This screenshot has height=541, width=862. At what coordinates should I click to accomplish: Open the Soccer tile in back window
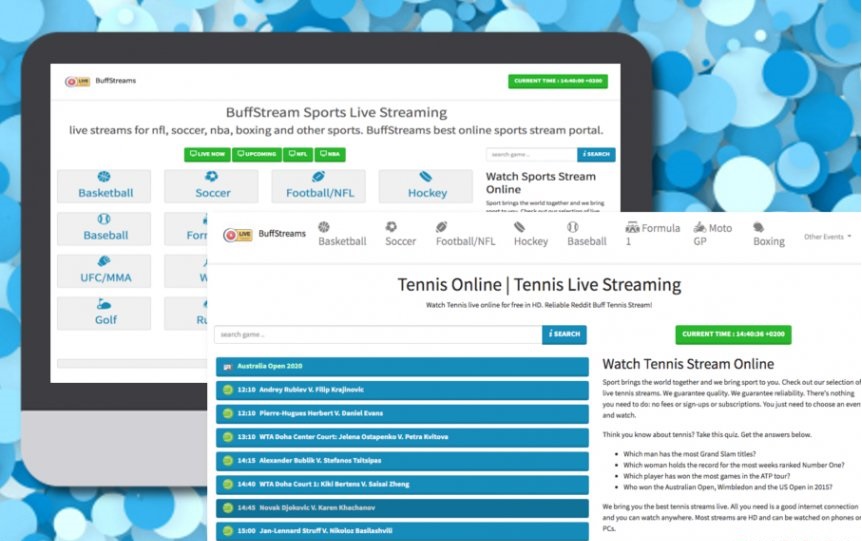(211, 186)
